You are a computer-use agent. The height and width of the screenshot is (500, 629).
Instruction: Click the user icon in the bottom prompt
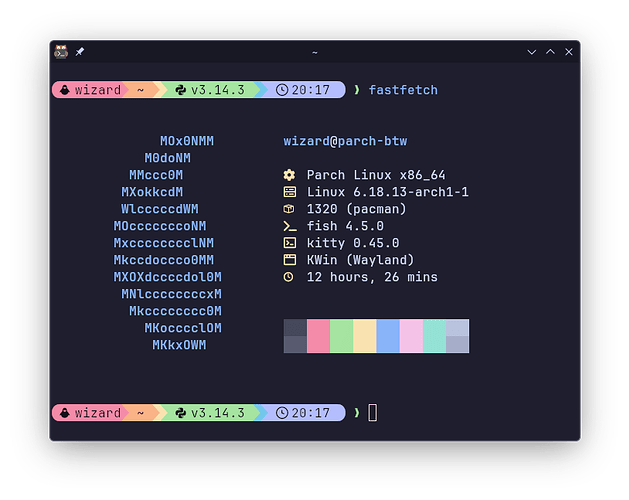pyautogui.click(x=65, y=413)
